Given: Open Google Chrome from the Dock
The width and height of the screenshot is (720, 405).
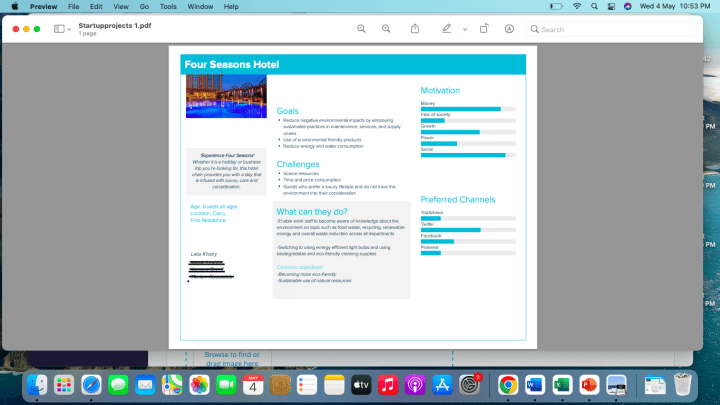Looking at the screenshot, I should (508, 383).
